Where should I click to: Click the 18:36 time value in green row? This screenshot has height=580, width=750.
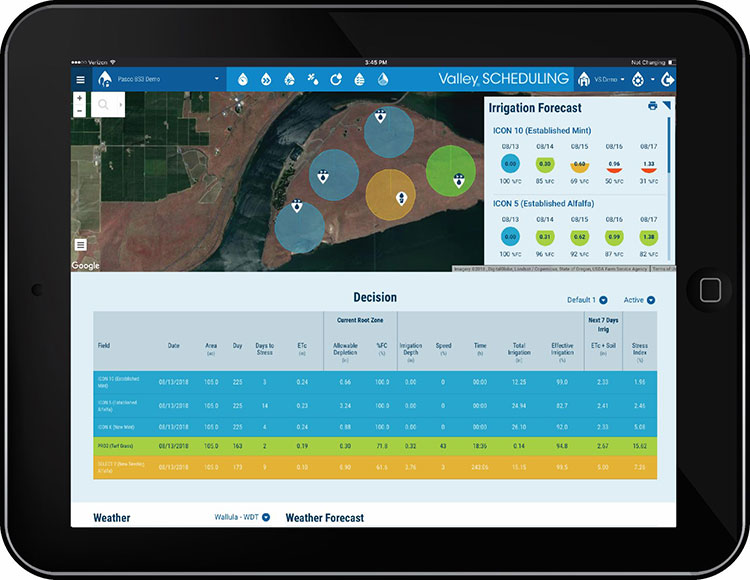click(480, 446)
